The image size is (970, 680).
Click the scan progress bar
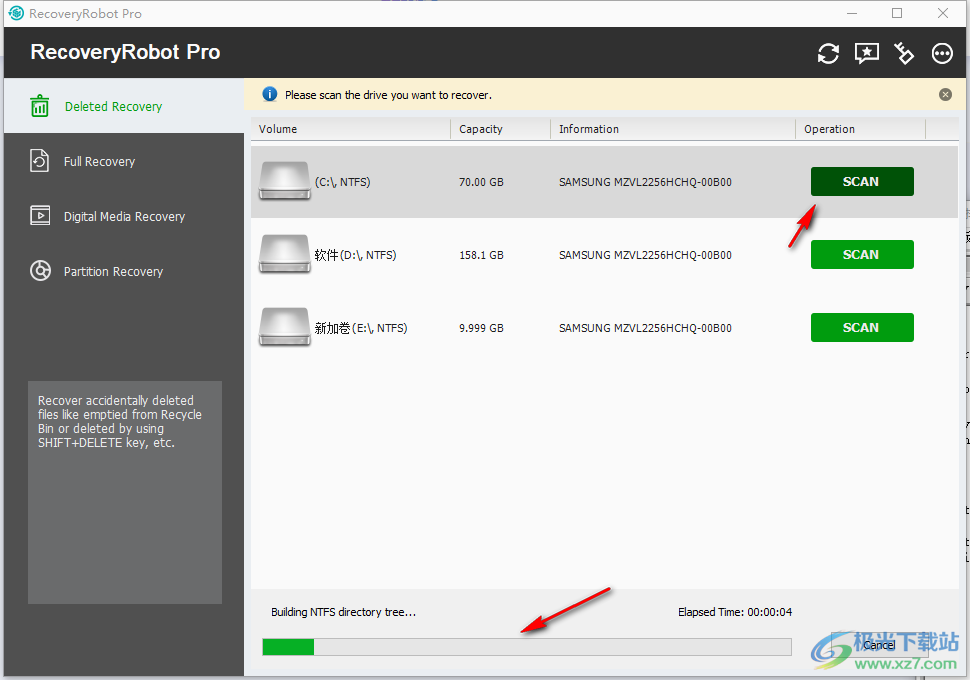coord(526,647)
